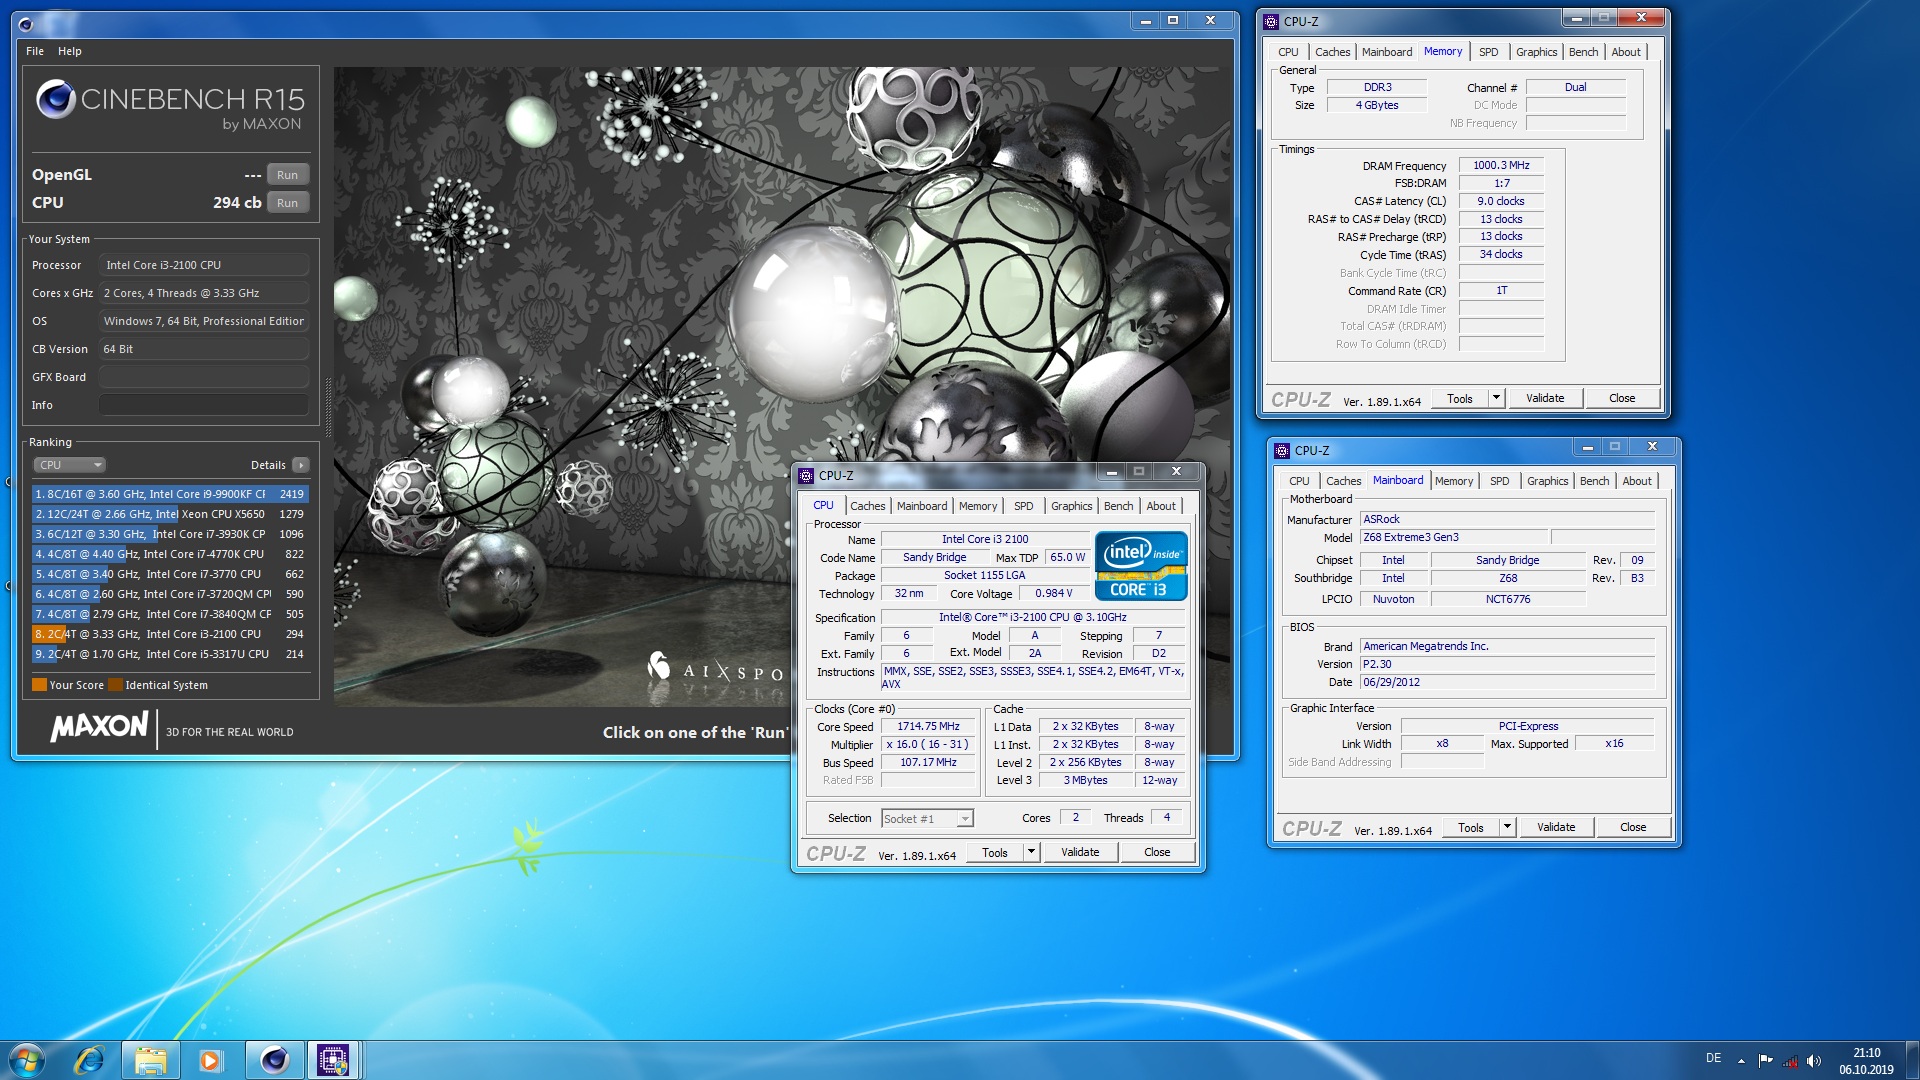Switch to CPU-Z taskbar icon
1920x1080 pixels.
click(333, 1060)
